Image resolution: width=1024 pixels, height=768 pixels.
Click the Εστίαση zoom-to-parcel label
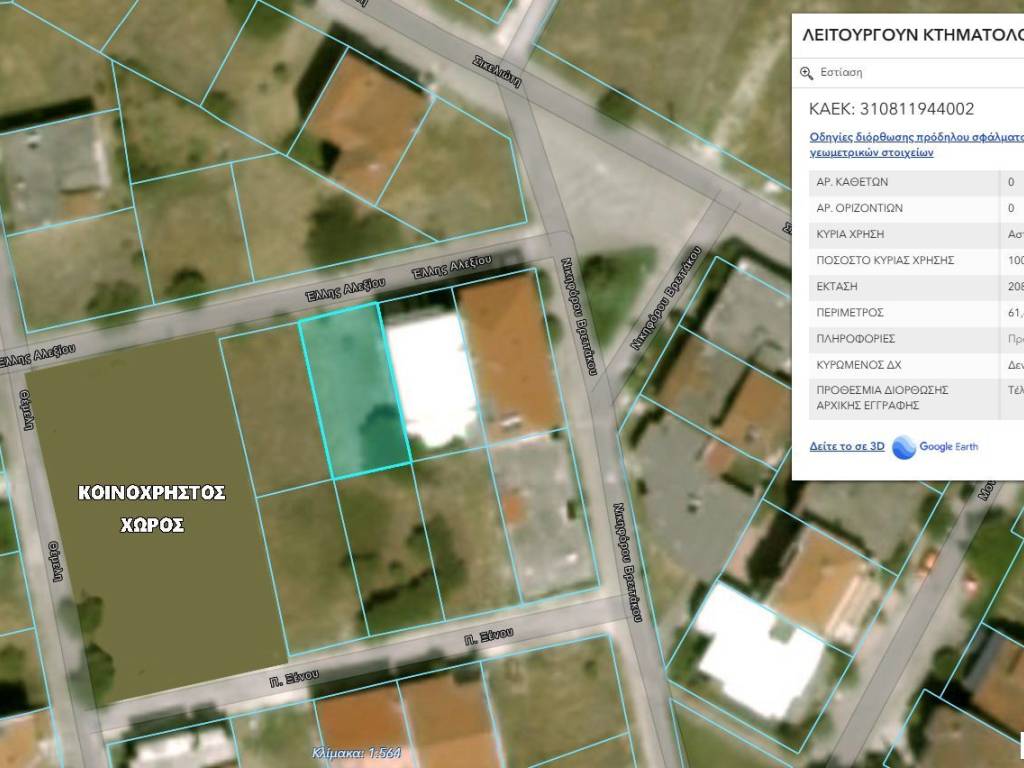841,73
